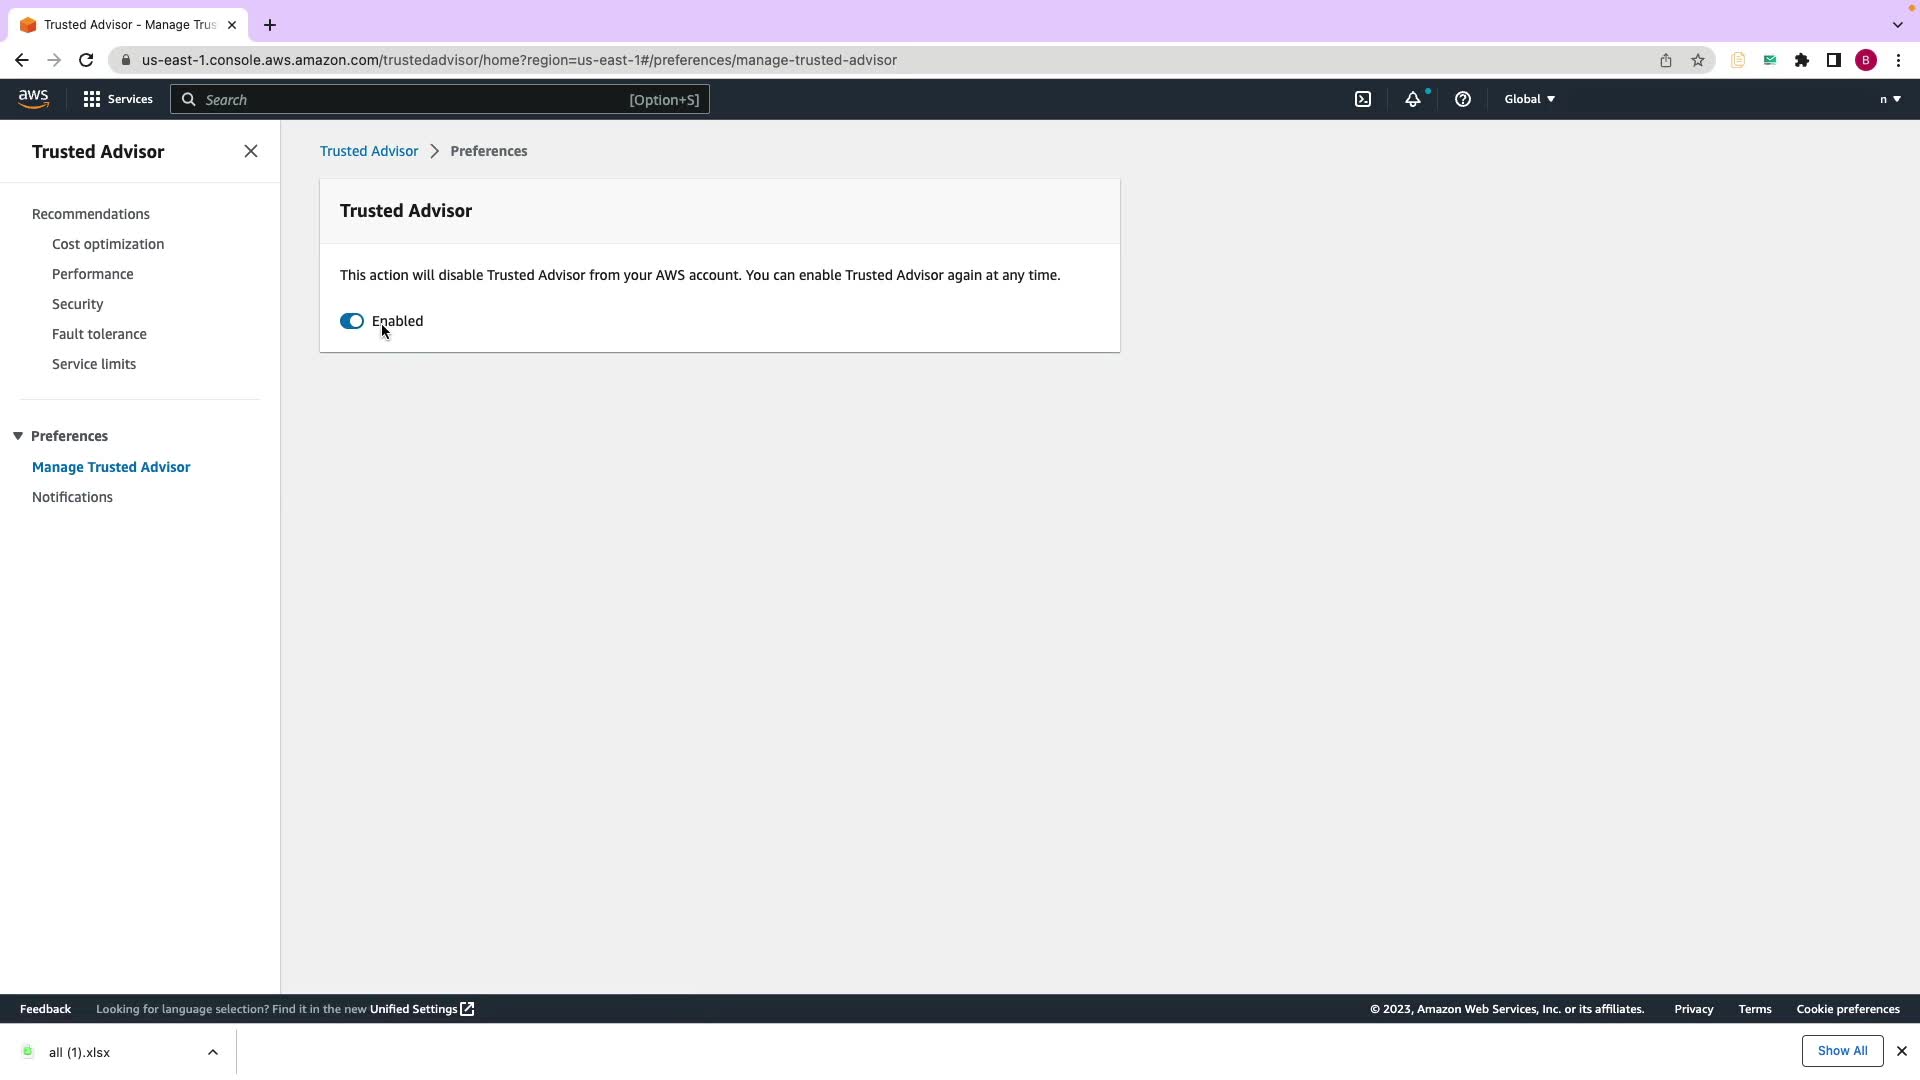Open AWS CloudShell terminal icon
Viewport: 1920px width, 1080px height.
1363,99
